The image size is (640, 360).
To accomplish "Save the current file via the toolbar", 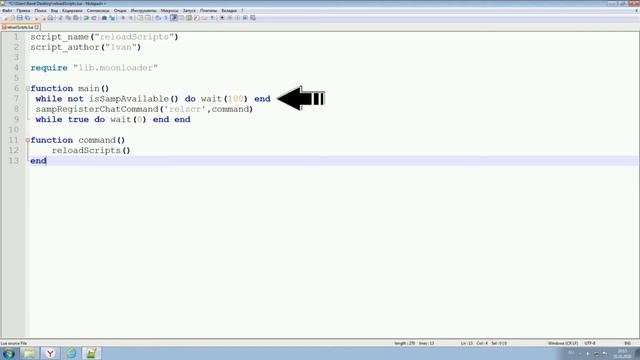I will pyautogui.click(x=20, y=18).
